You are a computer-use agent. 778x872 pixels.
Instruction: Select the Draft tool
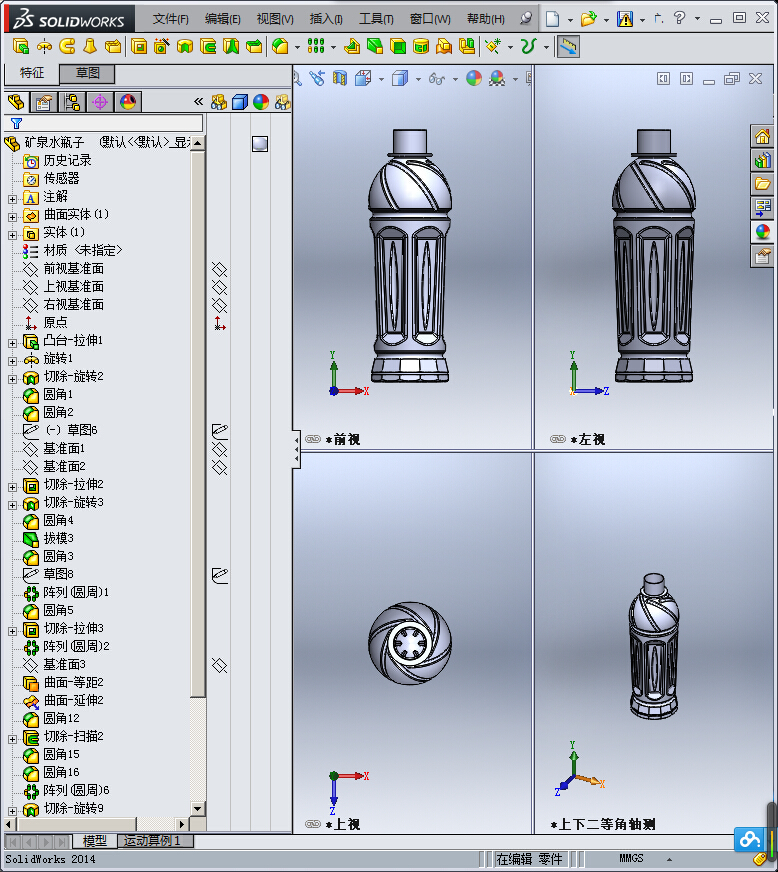[375, 47]
